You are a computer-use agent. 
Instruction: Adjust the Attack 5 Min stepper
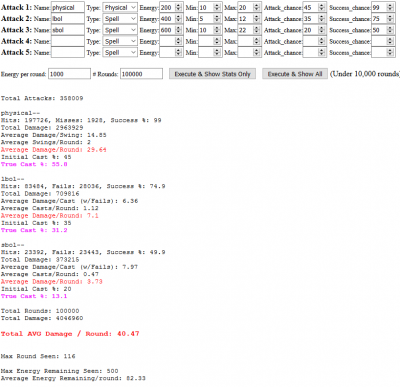point(217,52)
